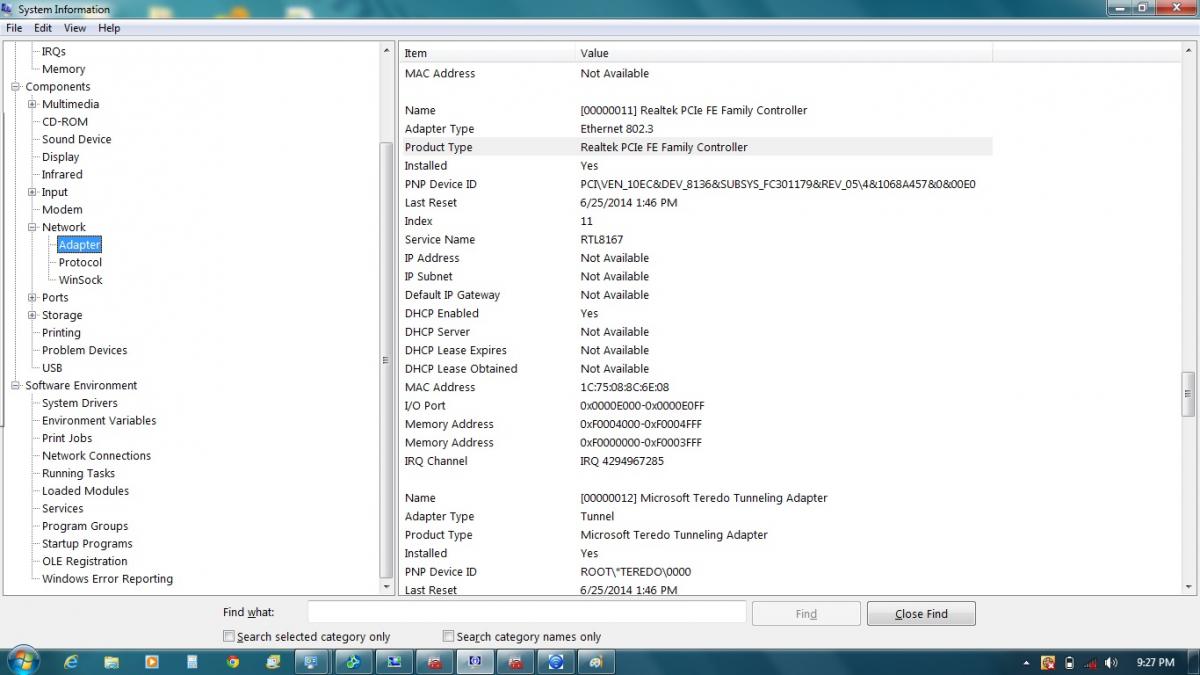Click the blue circular wireless taskbar icon

[555, 662]
